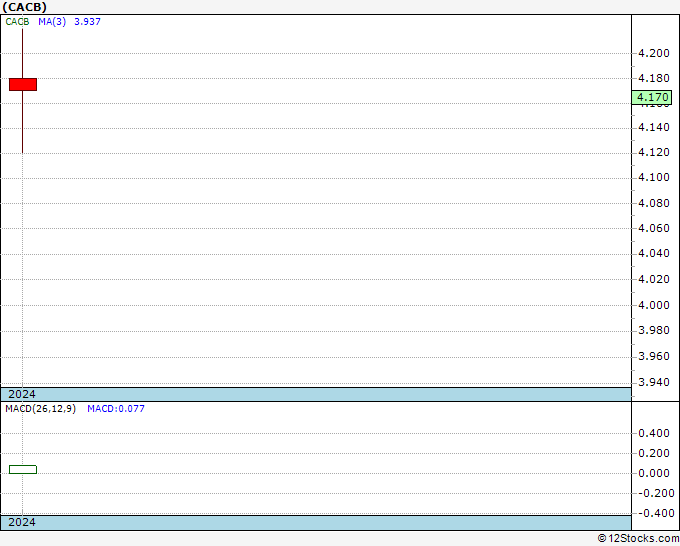Click the 2024 label under MACD panel

click(22, 522)
